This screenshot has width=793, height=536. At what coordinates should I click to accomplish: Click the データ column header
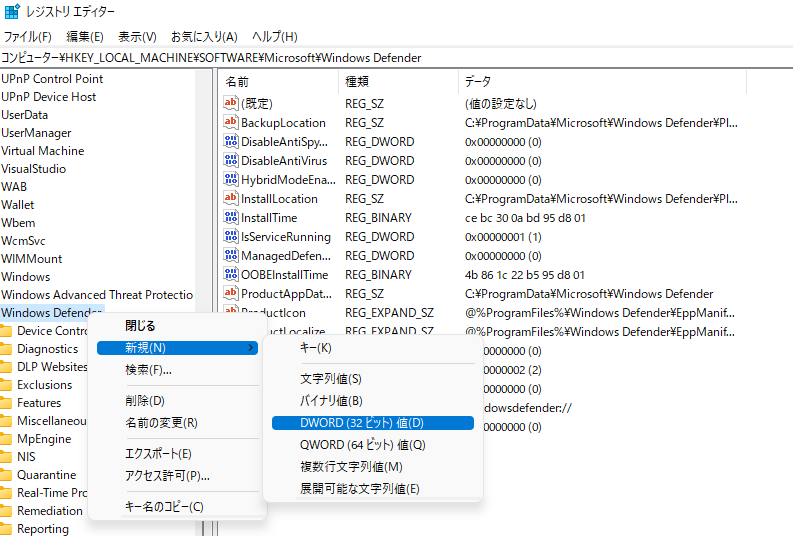click(478, 81)
